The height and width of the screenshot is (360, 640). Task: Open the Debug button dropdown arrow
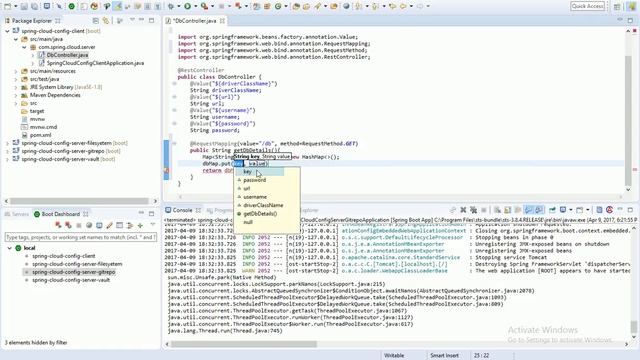tap(178, 6)
